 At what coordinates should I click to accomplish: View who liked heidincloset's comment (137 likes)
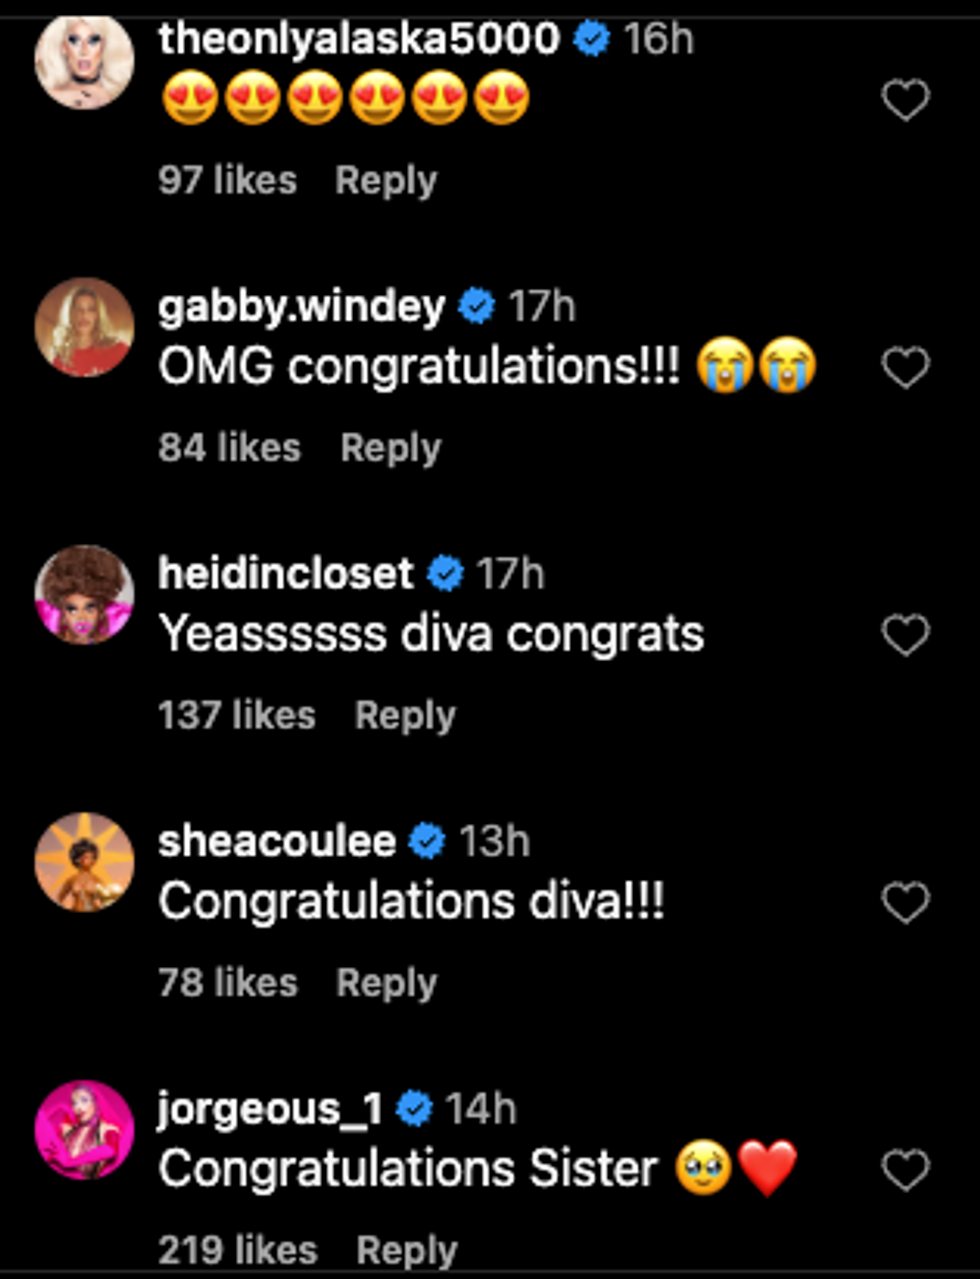pos(236,716)
